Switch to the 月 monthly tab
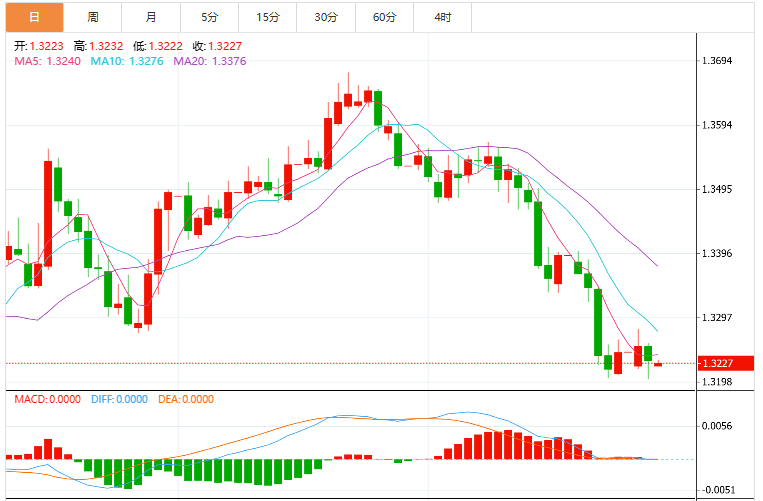Image resolution: width=763 pixels, height=501 pixels. [151, 18]
